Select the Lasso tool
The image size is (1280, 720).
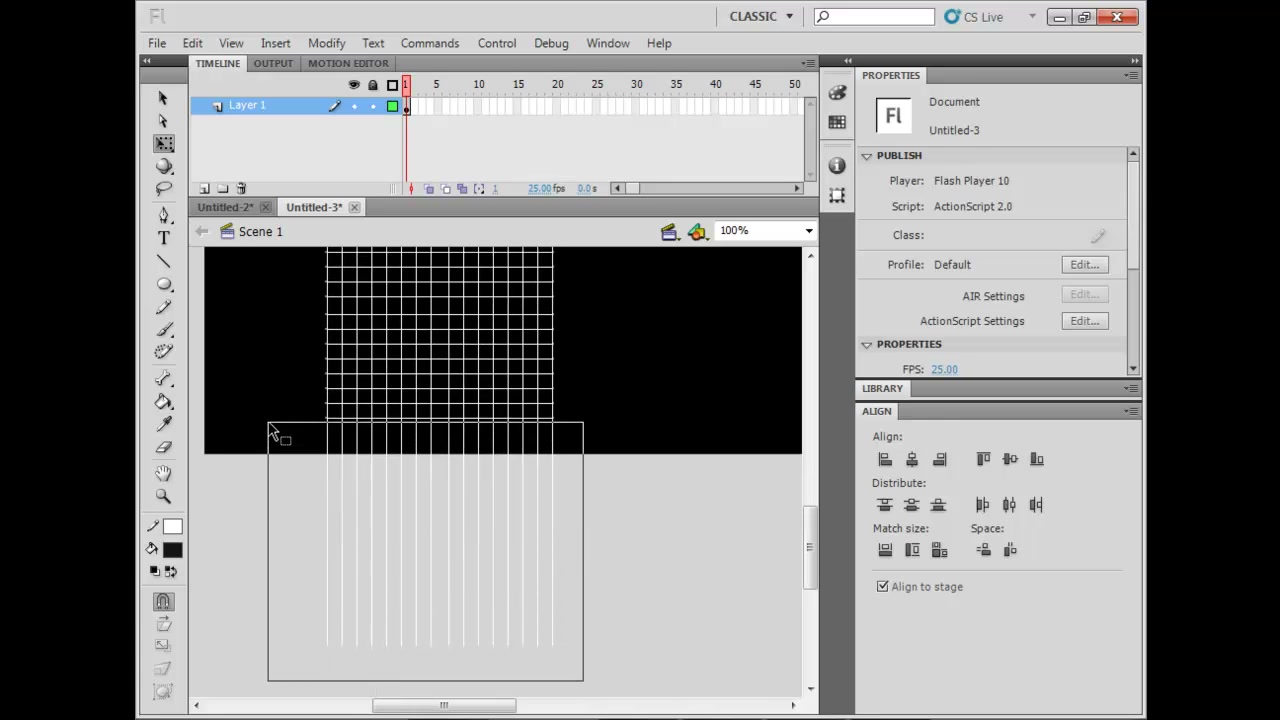coord(164,190)
